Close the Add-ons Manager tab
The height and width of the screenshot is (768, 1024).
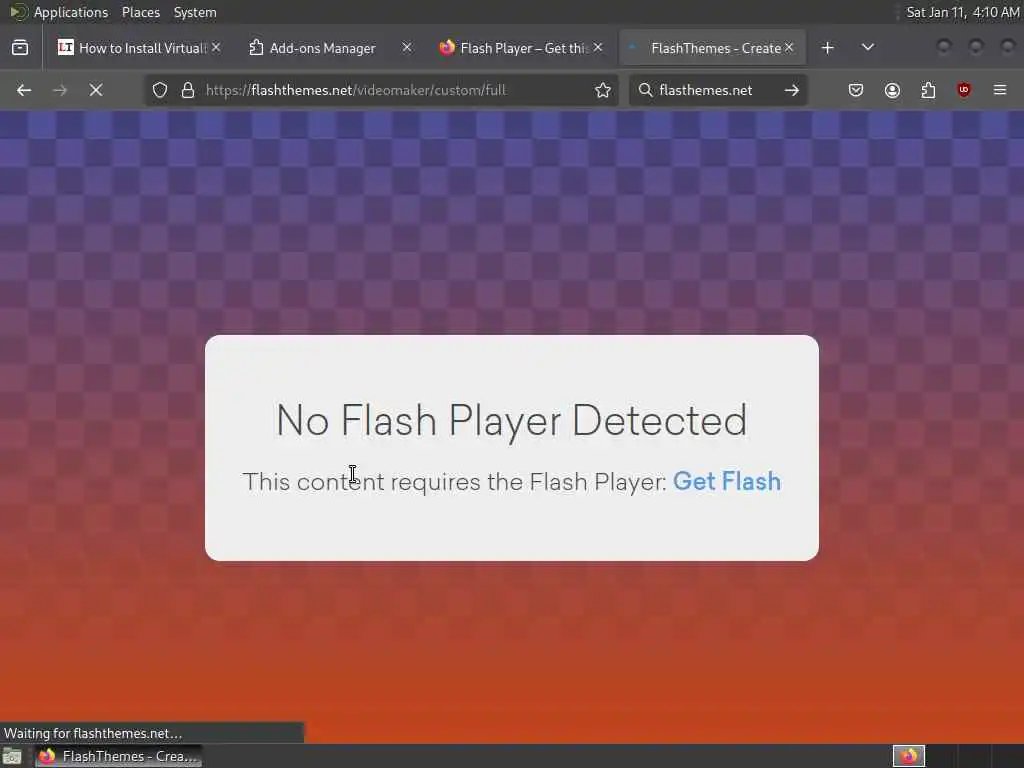(407, 47)
